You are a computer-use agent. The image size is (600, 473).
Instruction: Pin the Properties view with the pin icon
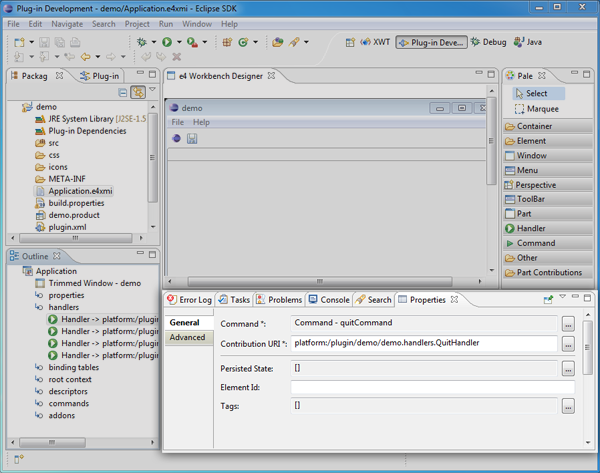(548, 299)
